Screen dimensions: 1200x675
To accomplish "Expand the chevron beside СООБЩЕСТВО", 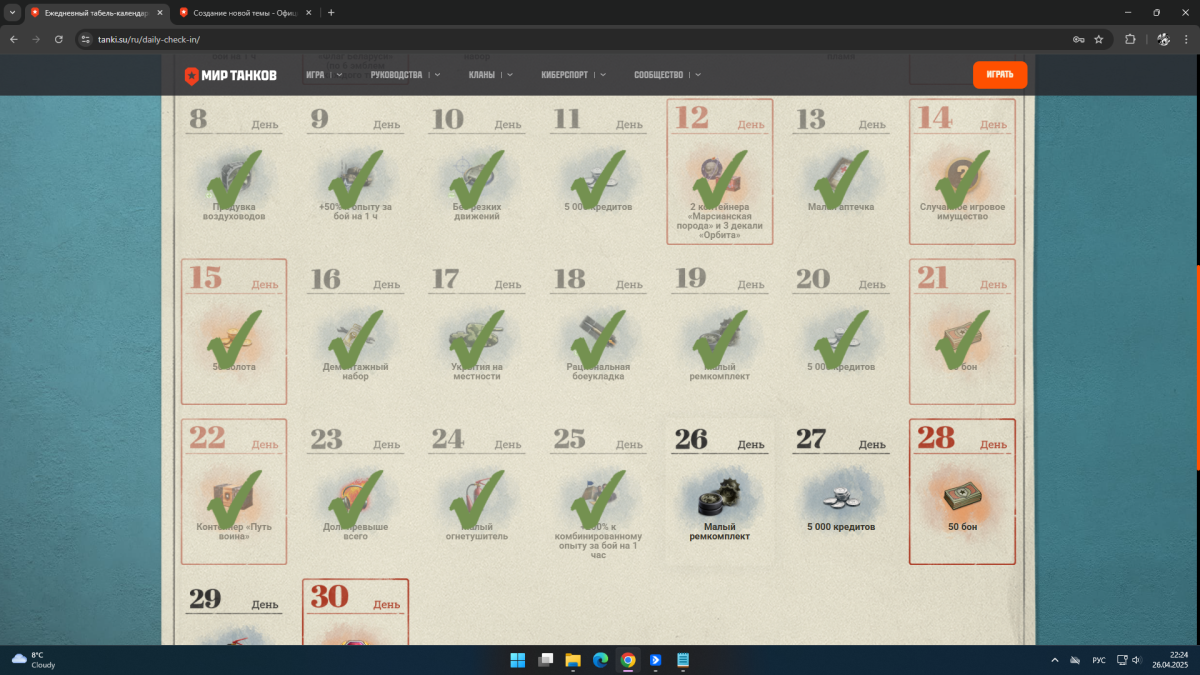I will [697, 75].
